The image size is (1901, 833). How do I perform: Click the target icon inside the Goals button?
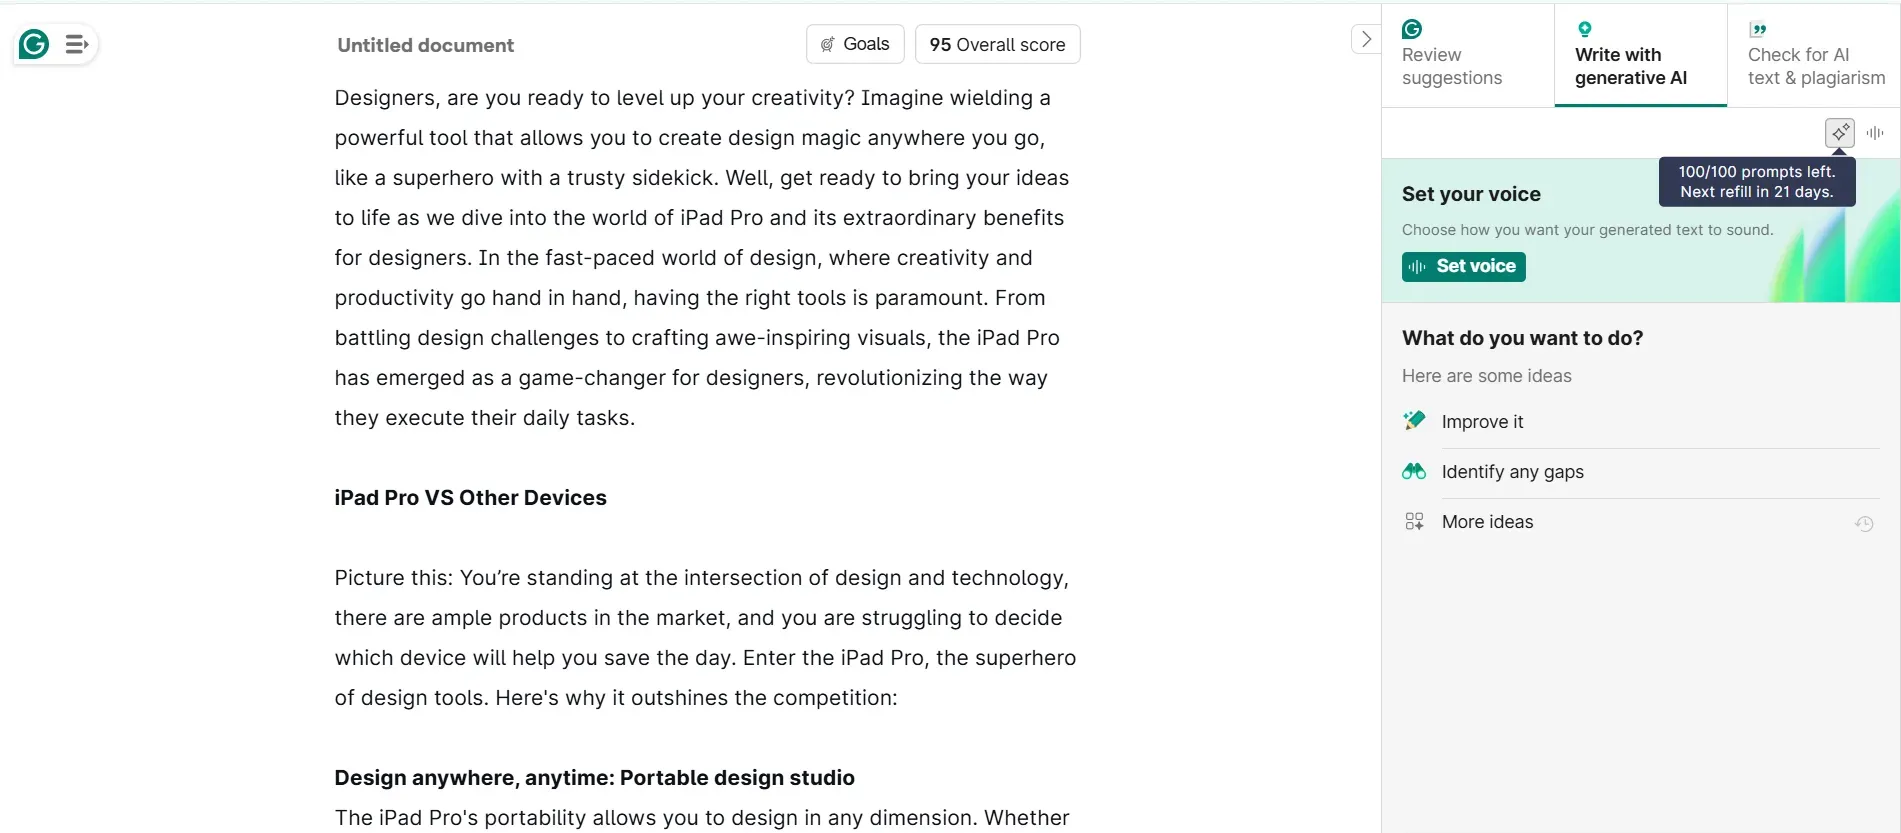(x=827, y=44)
